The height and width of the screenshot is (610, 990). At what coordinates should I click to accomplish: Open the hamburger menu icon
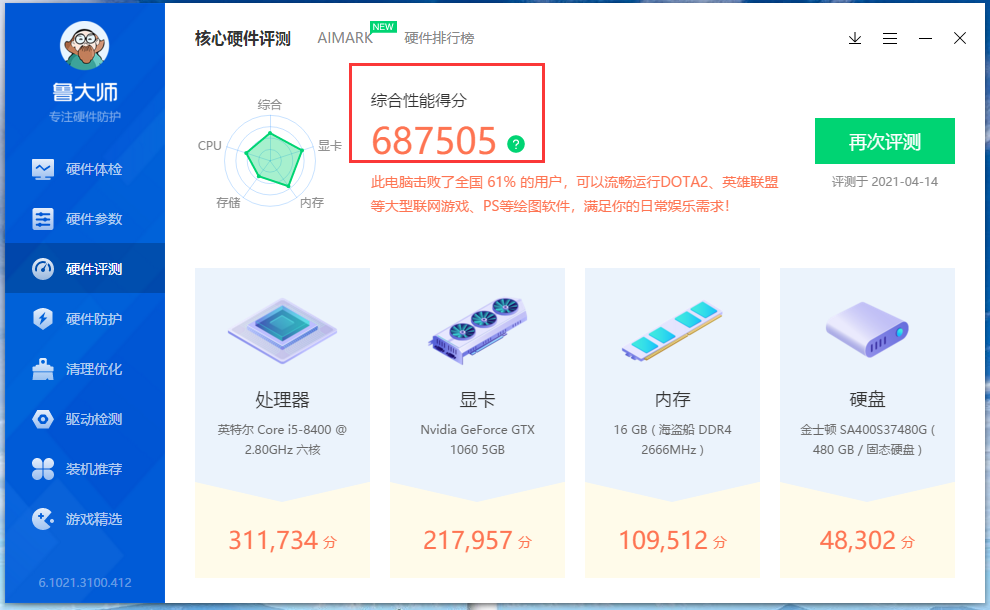coord(890,38)
